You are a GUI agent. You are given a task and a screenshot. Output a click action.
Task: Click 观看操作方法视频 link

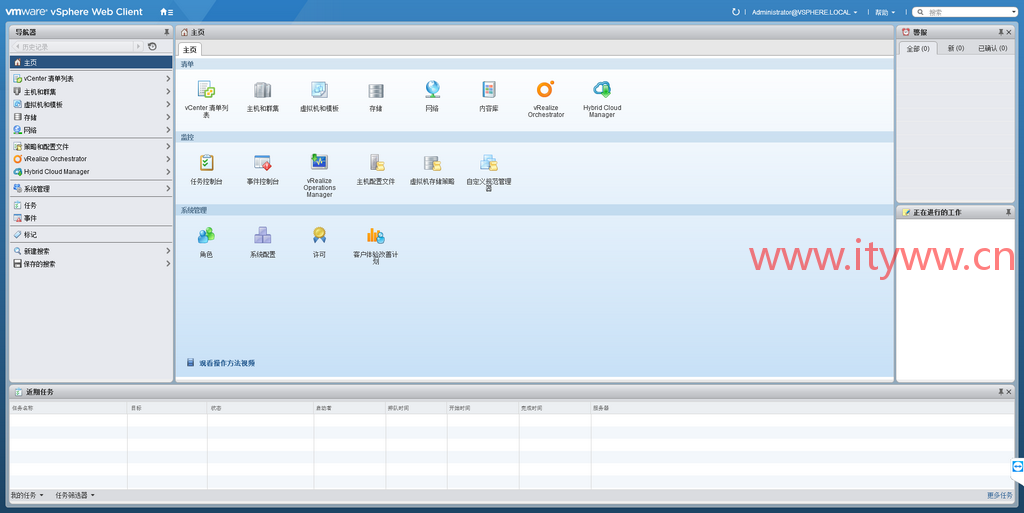[x=227, y=363]
